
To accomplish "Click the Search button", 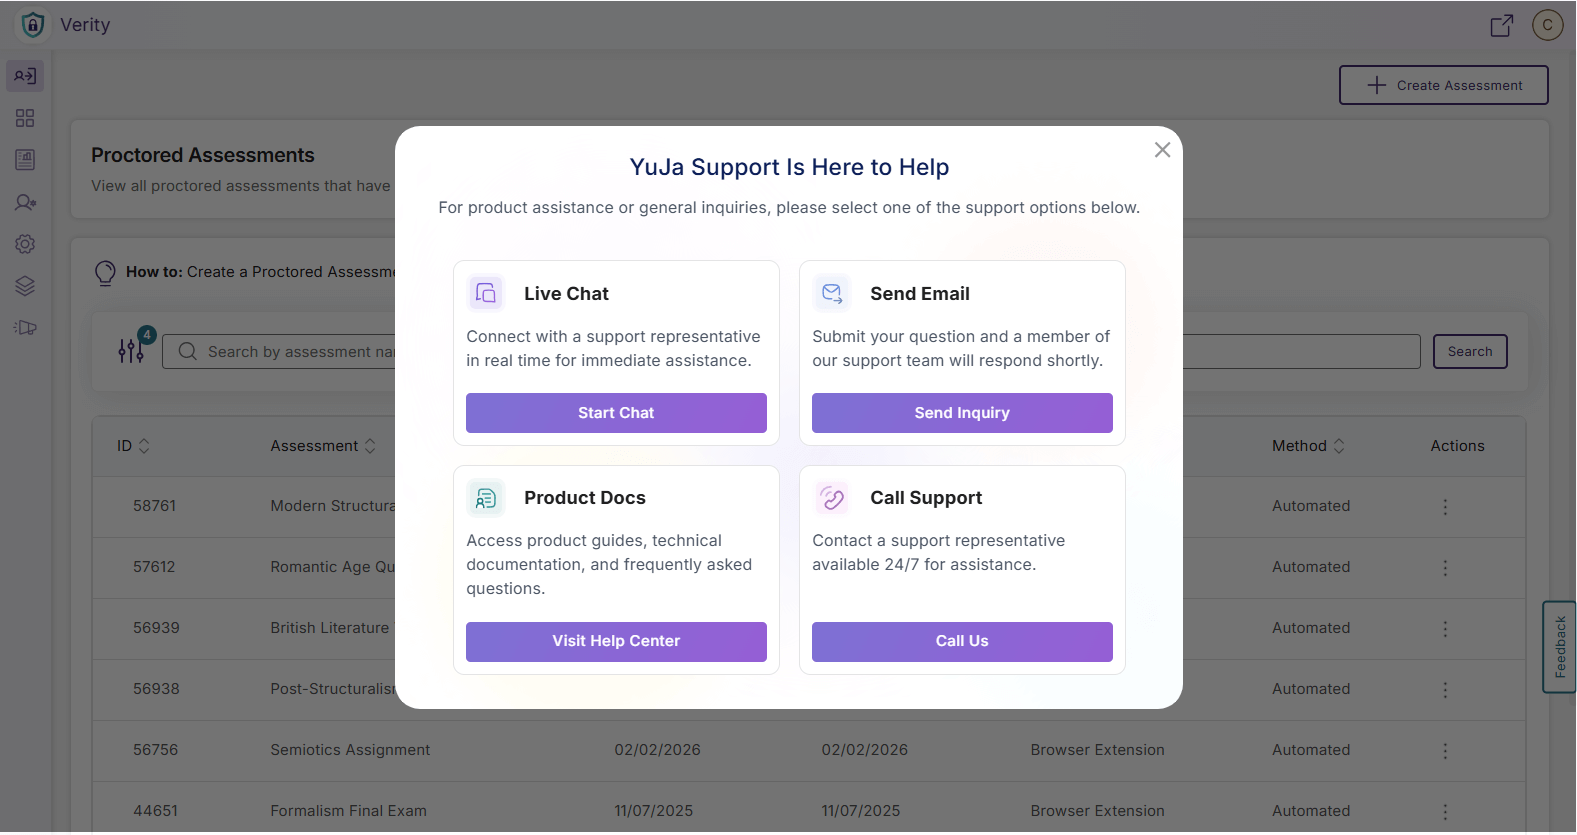I will tap(1469, 352).
